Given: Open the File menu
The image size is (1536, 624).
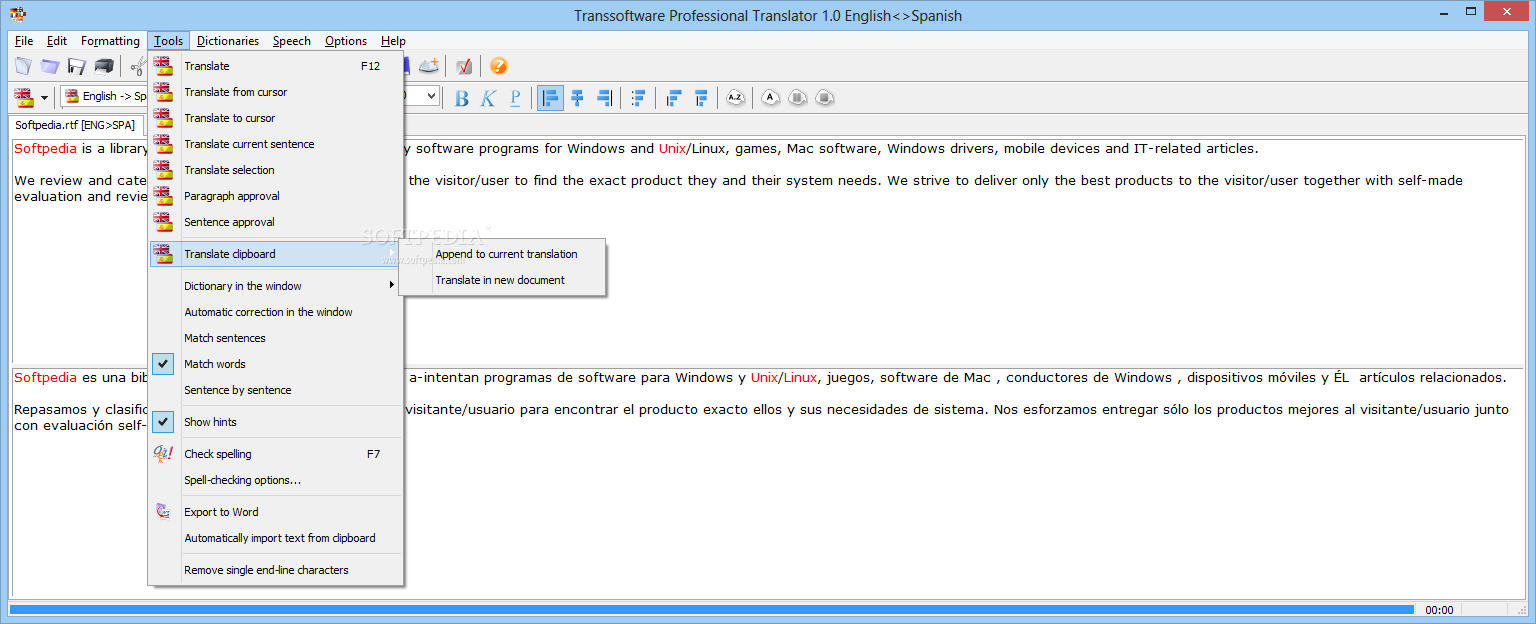Looking at the screenshot, I should point(24,41).
